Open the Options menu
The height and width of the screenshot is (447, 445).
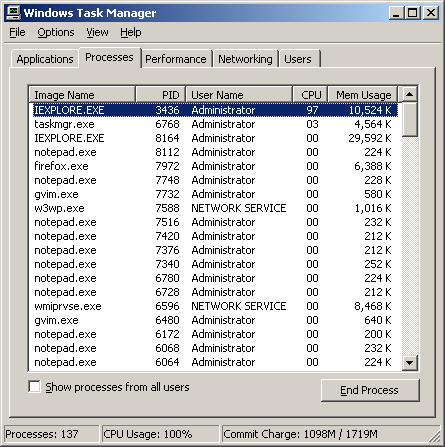pos(56,32)
